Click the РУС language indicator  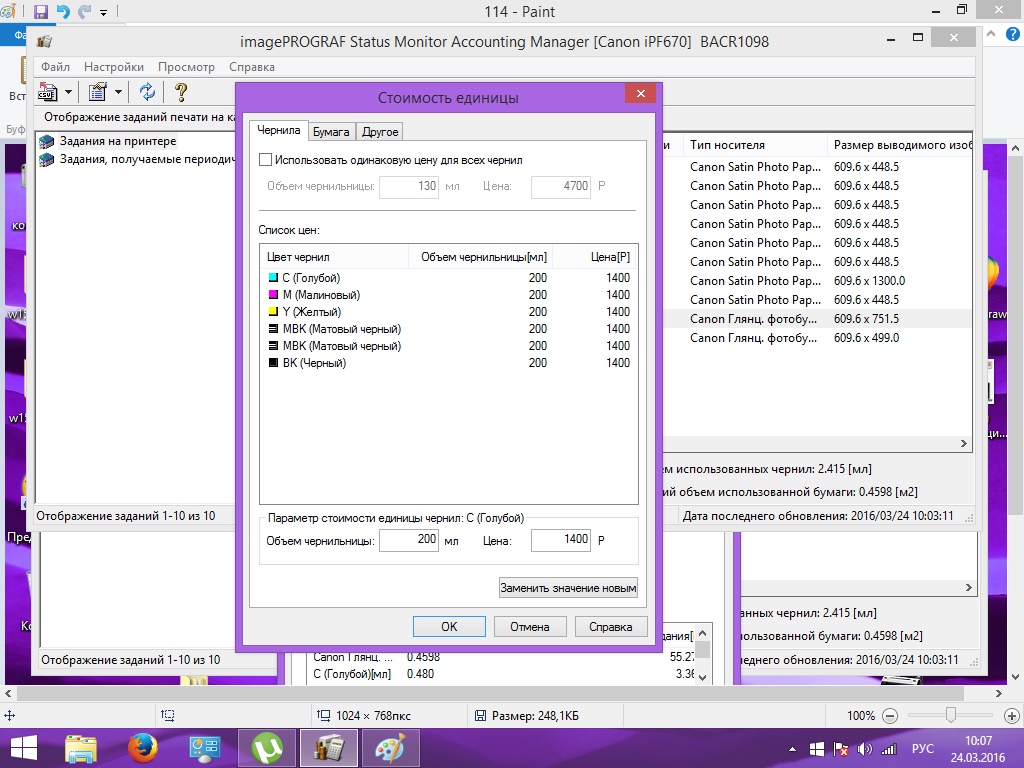(922, 749)
